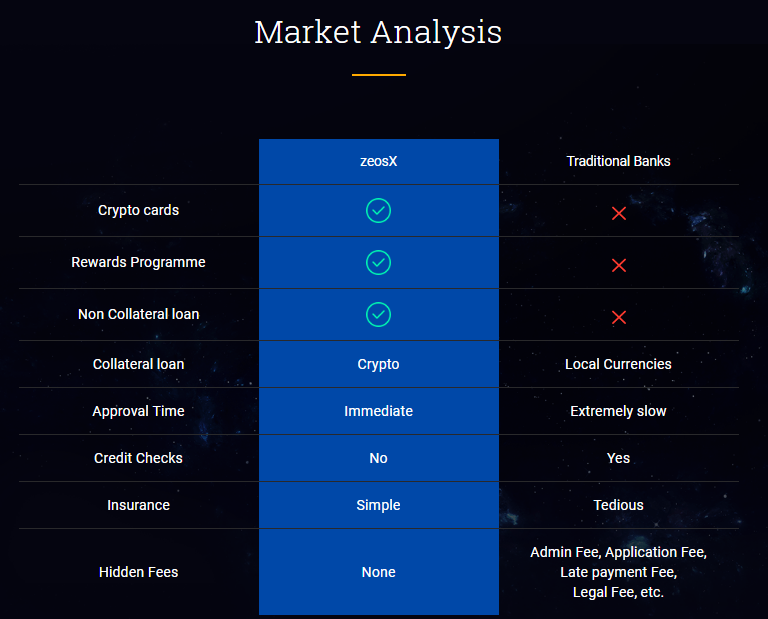Click the Crypto cell under zeosX
Screen dimensions: 768x619
(378, 364)
